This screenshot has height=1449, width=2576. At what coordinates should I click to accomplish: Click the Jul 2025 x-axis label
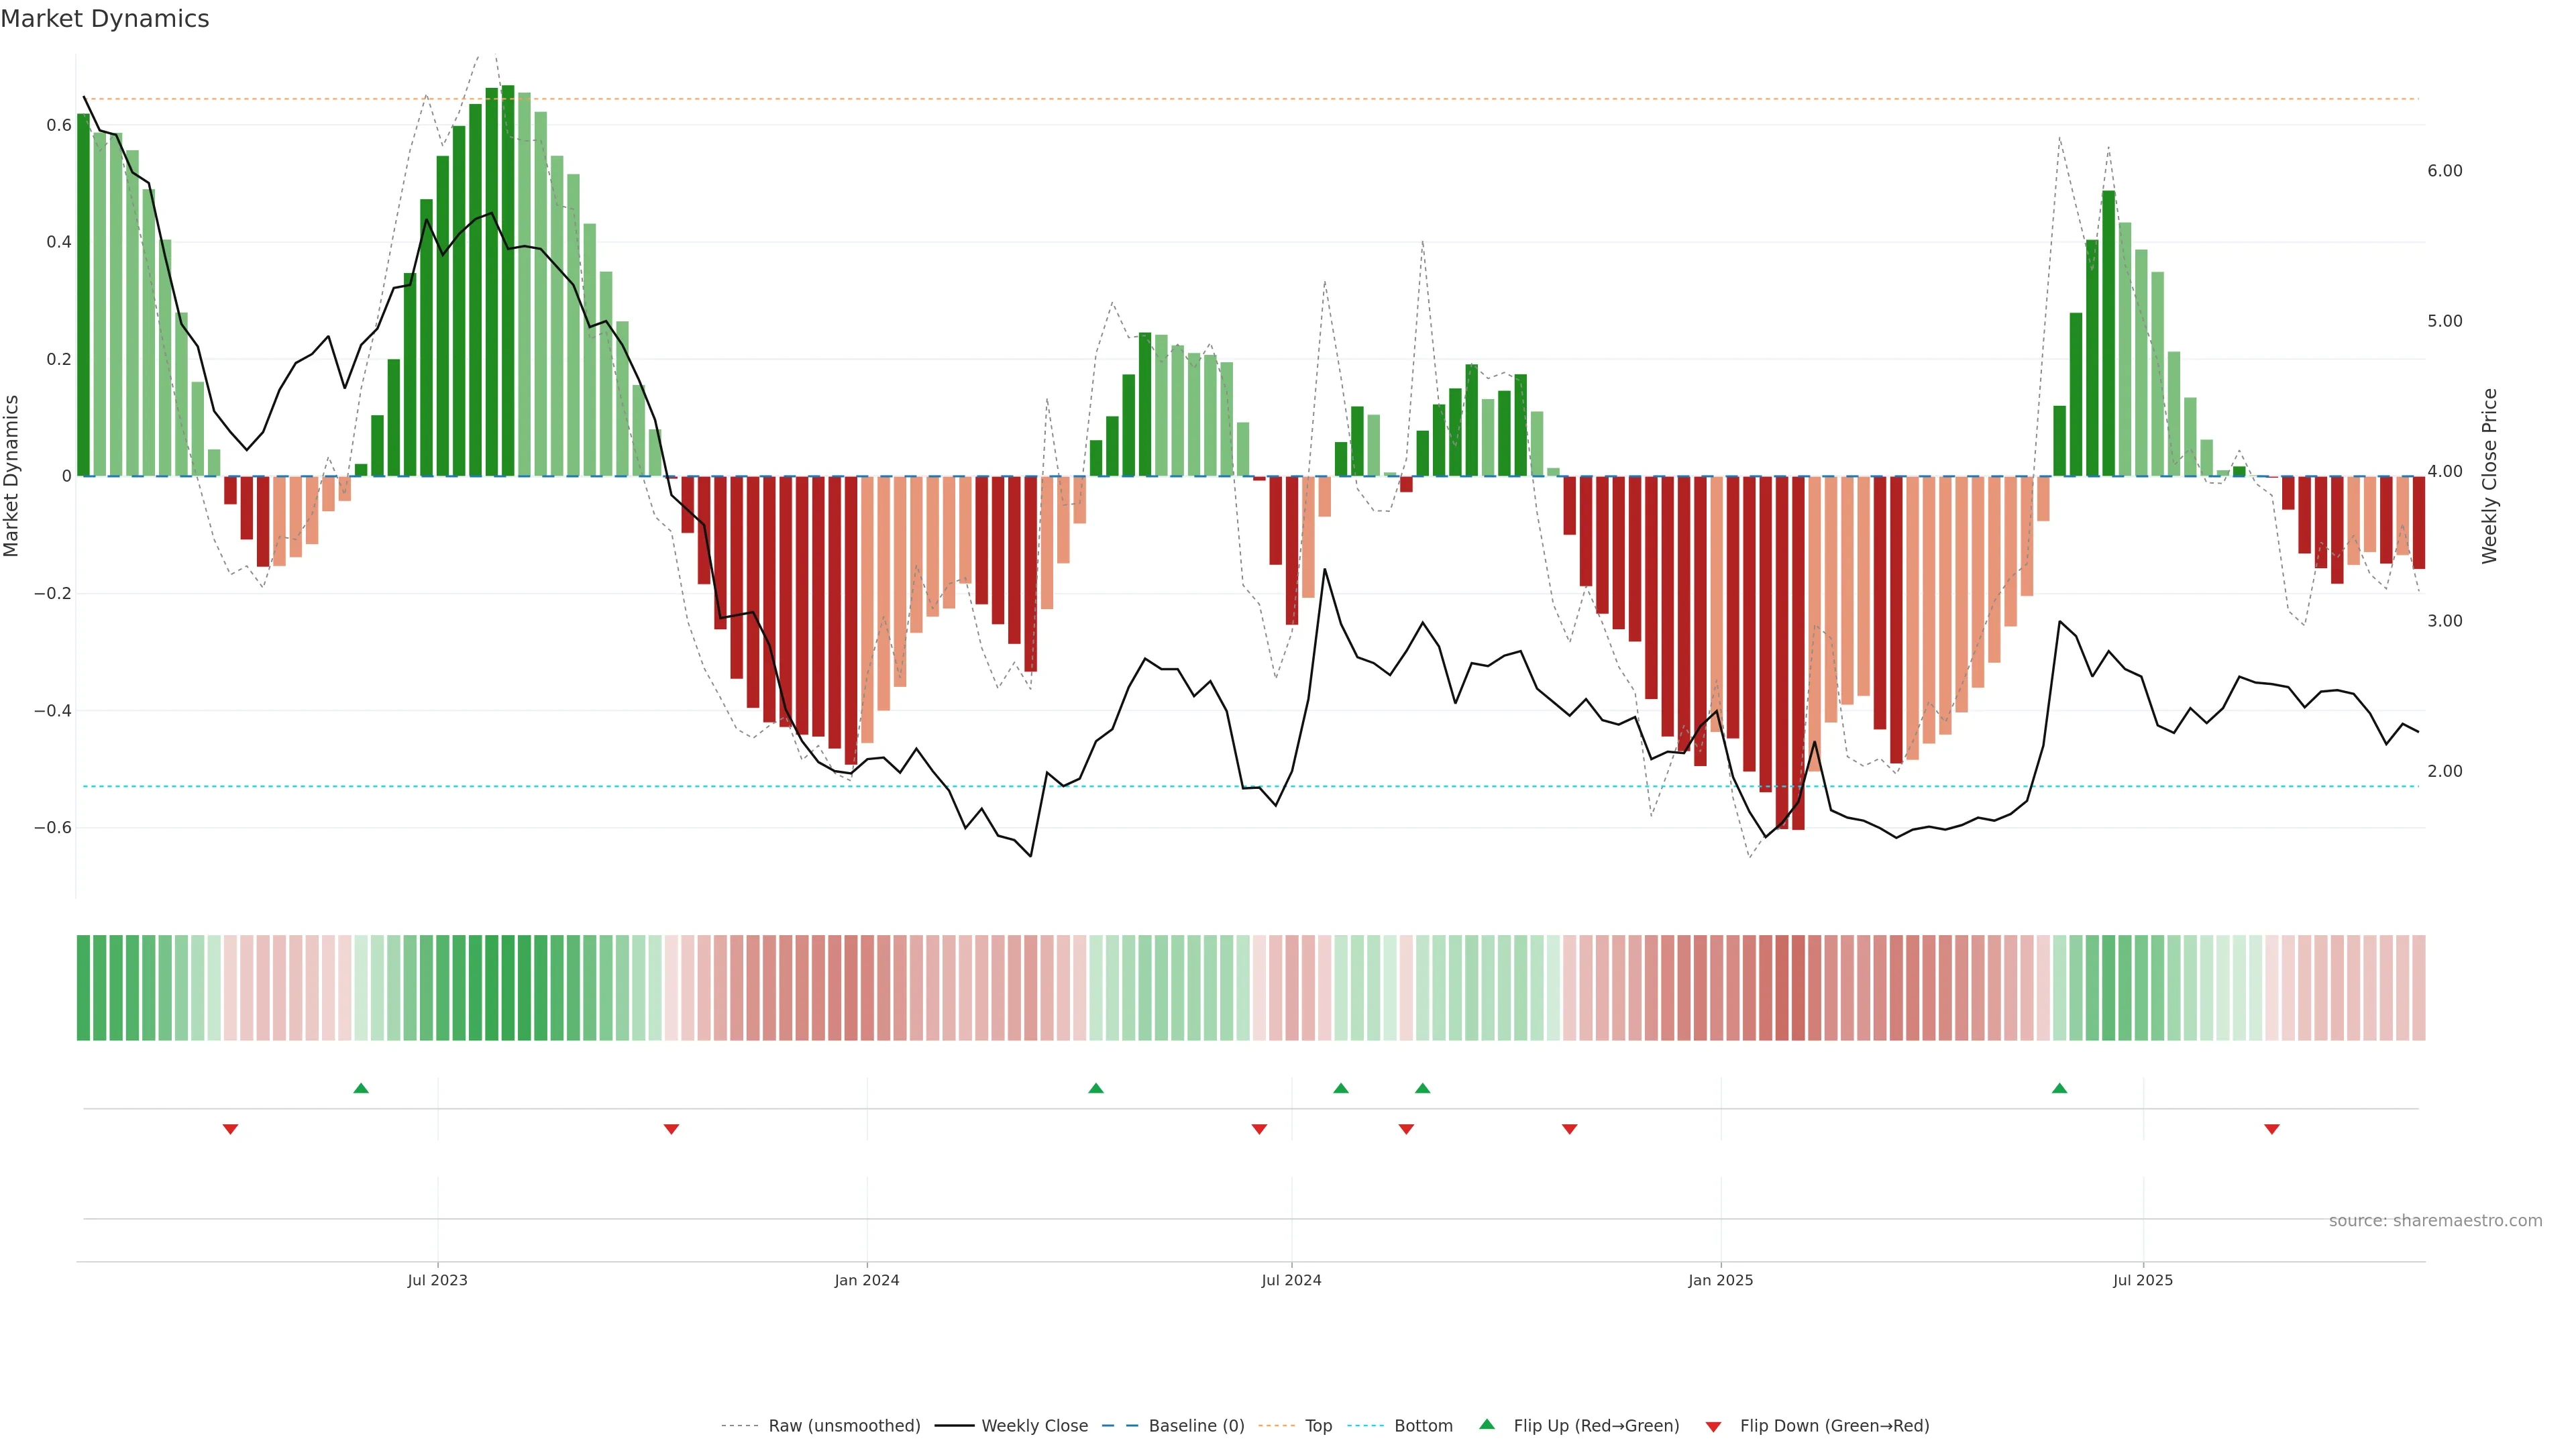(x=2143, y=1280)
